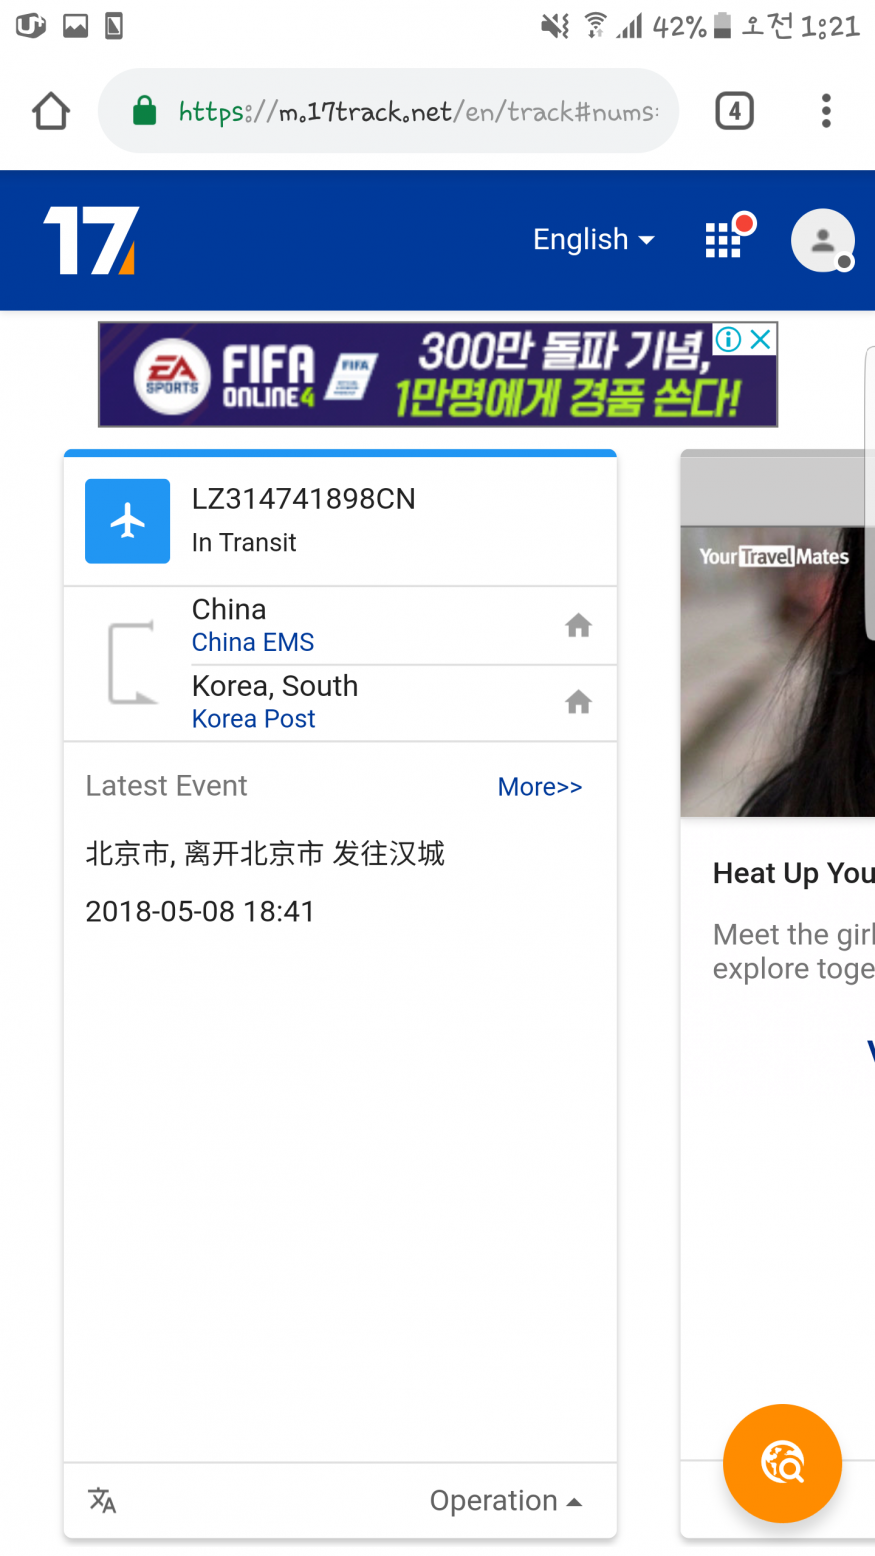This screenshot has height=1556, width=875.
Task: Open the Travel Mates ad image
Action: [x=778, y=672]
